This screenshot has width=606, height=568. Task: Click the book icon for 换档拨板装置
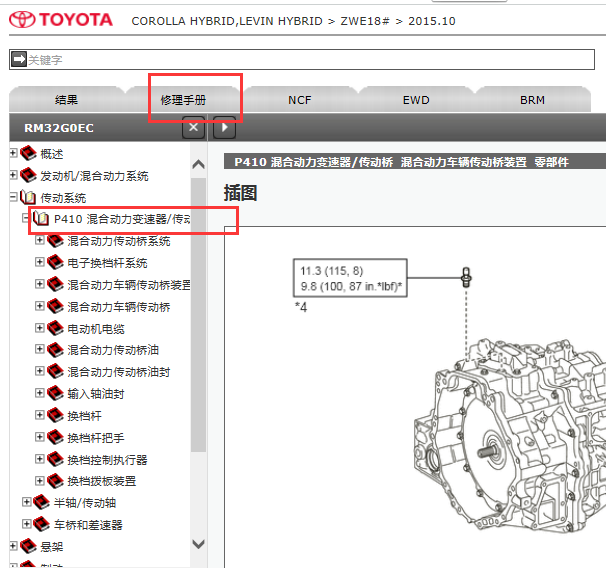tap(55, 481)
